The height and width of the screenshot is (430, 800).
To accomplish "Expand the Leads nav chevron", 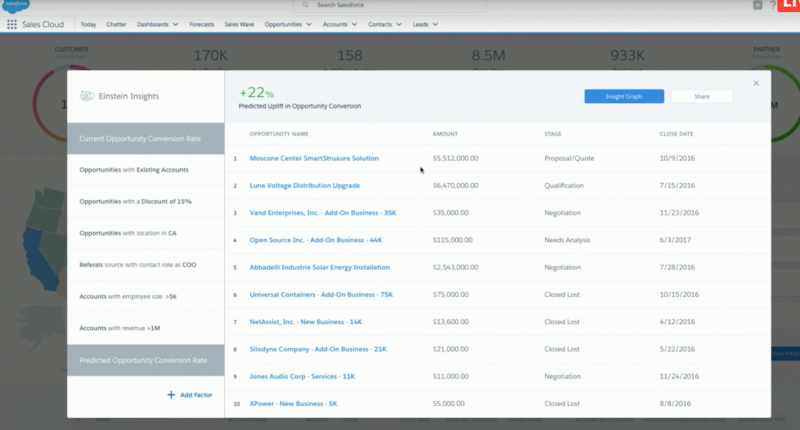I will point(435,24).
